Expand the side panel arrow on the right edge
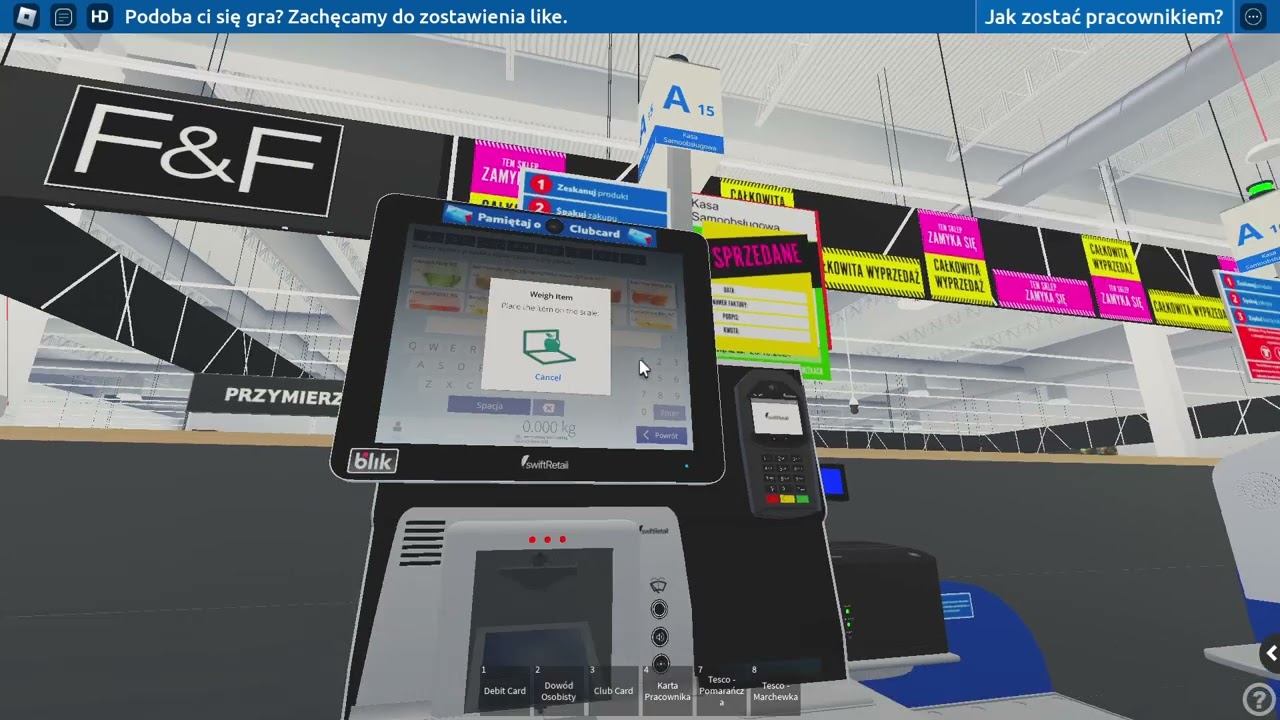The image size is (1280, 720). (1271, 653)
